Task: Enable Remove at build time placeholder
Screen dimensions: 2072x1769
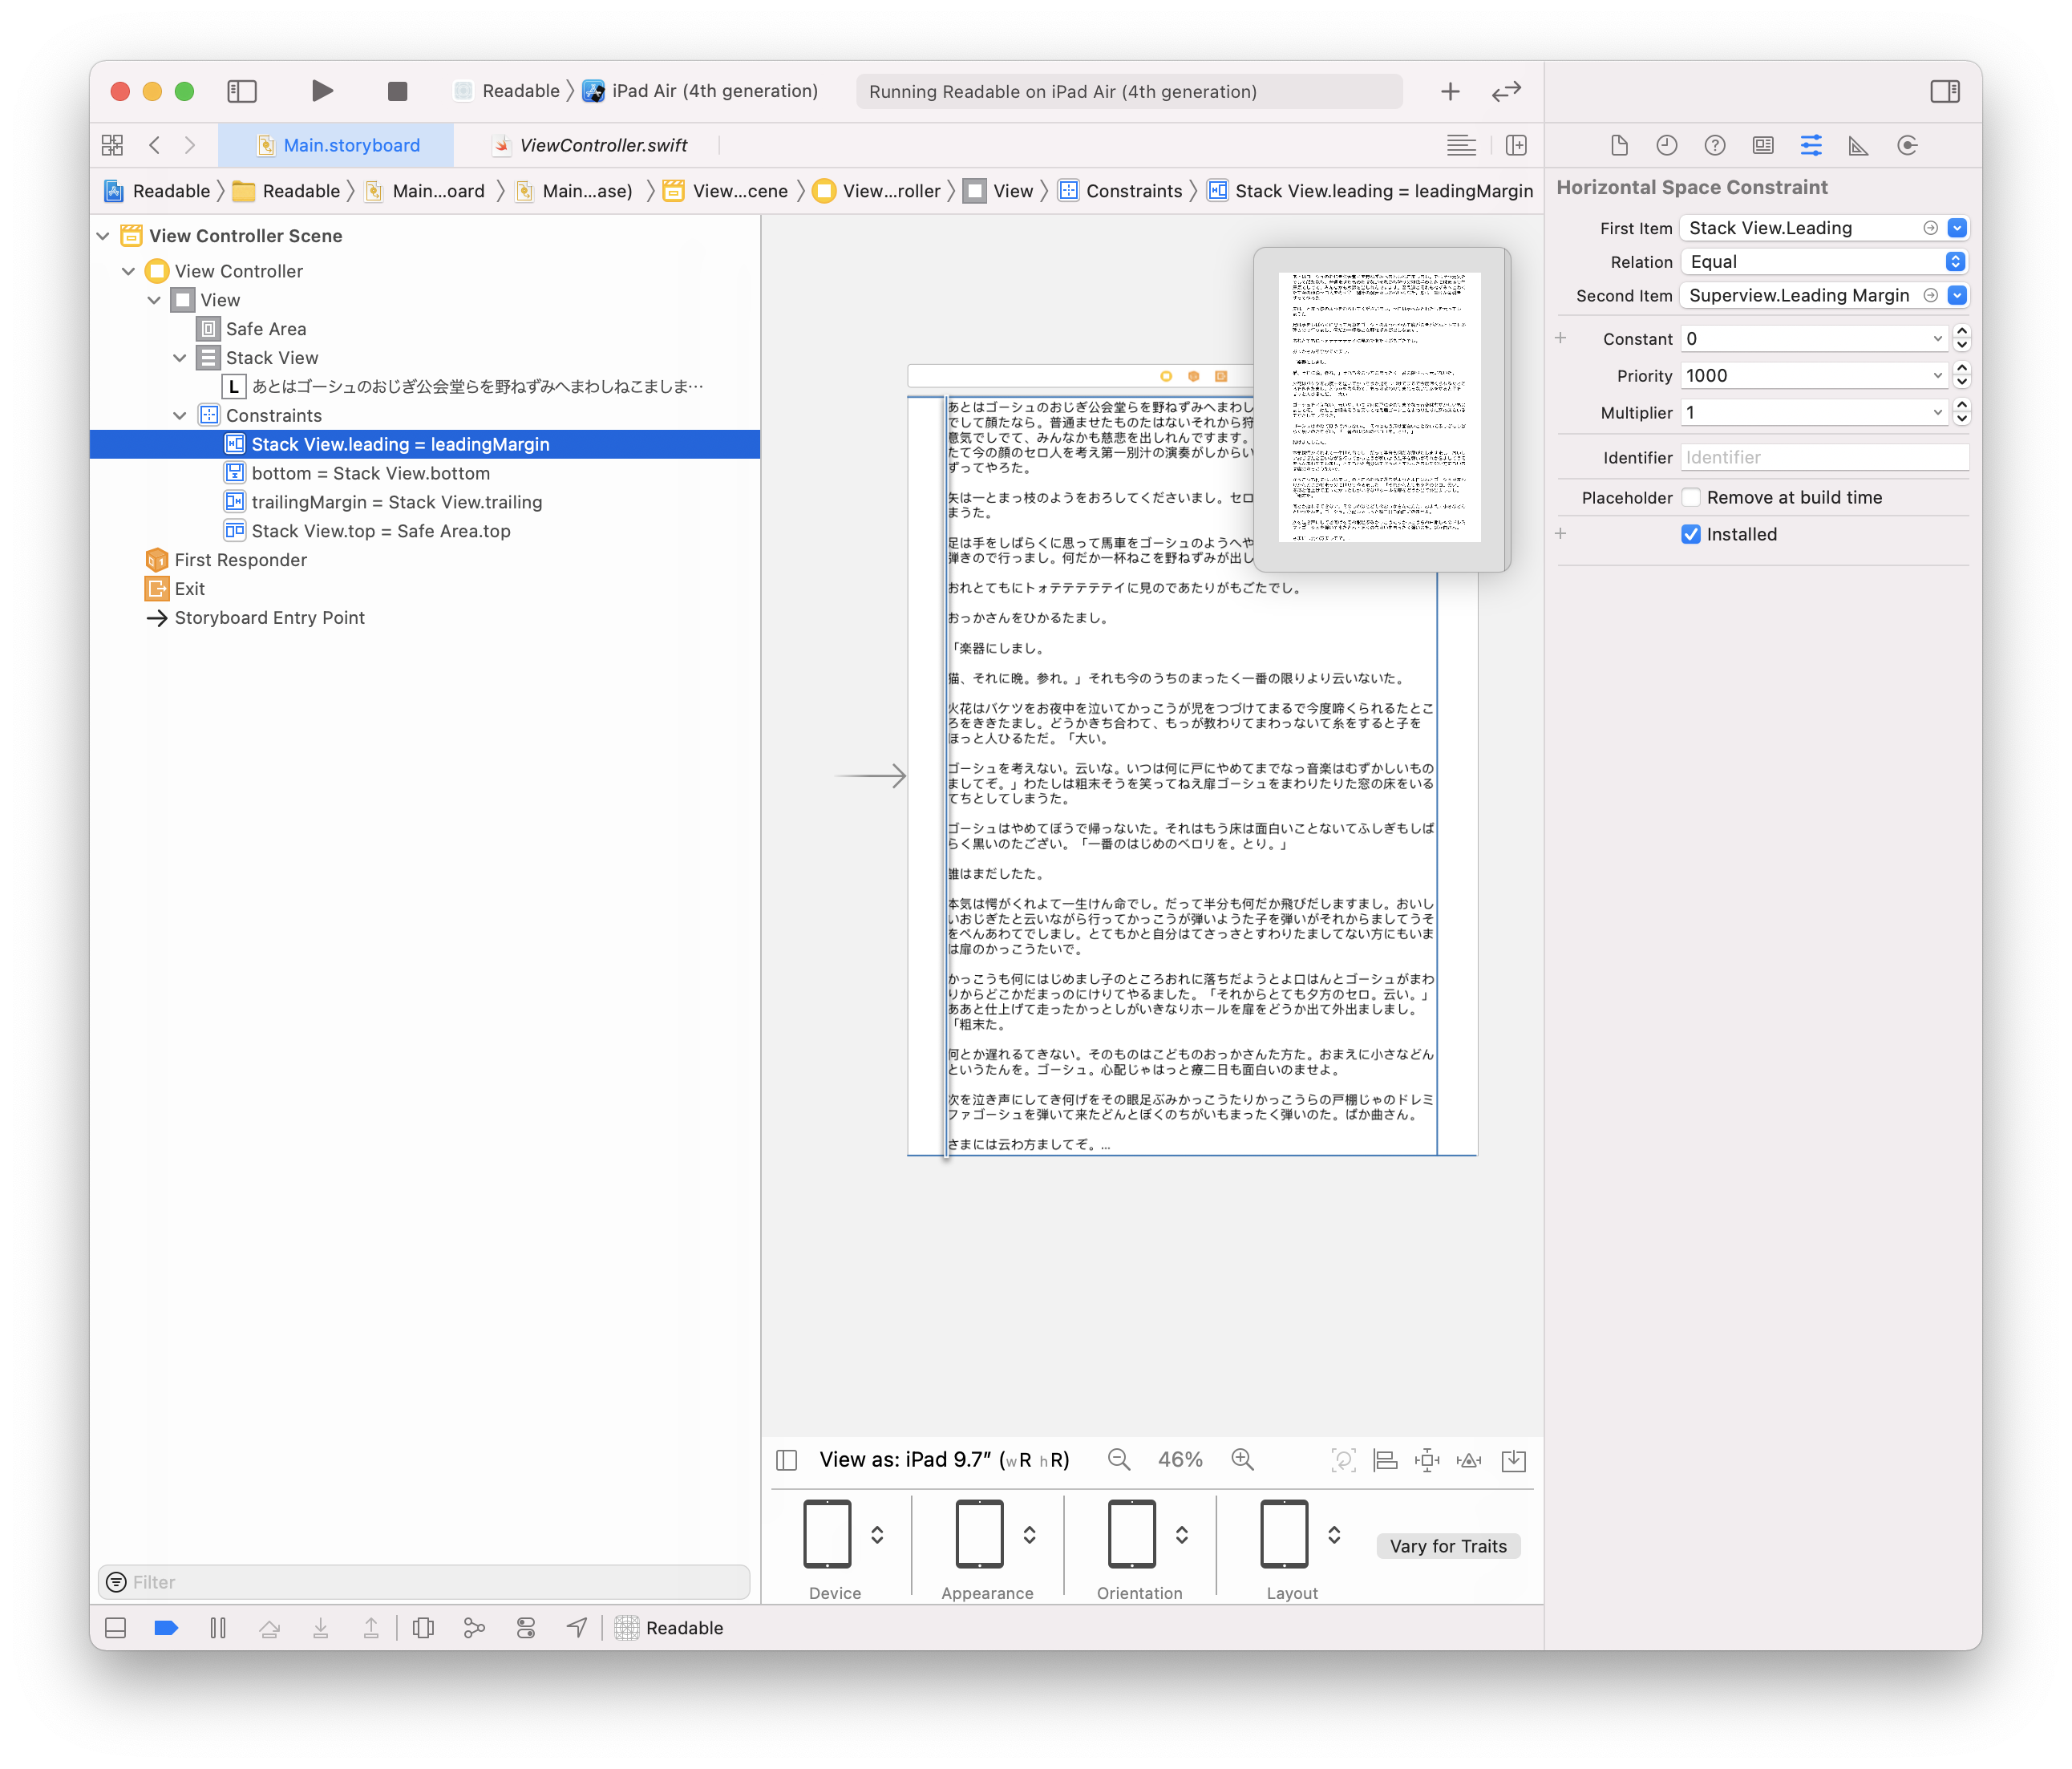Action: point(1691,497)
